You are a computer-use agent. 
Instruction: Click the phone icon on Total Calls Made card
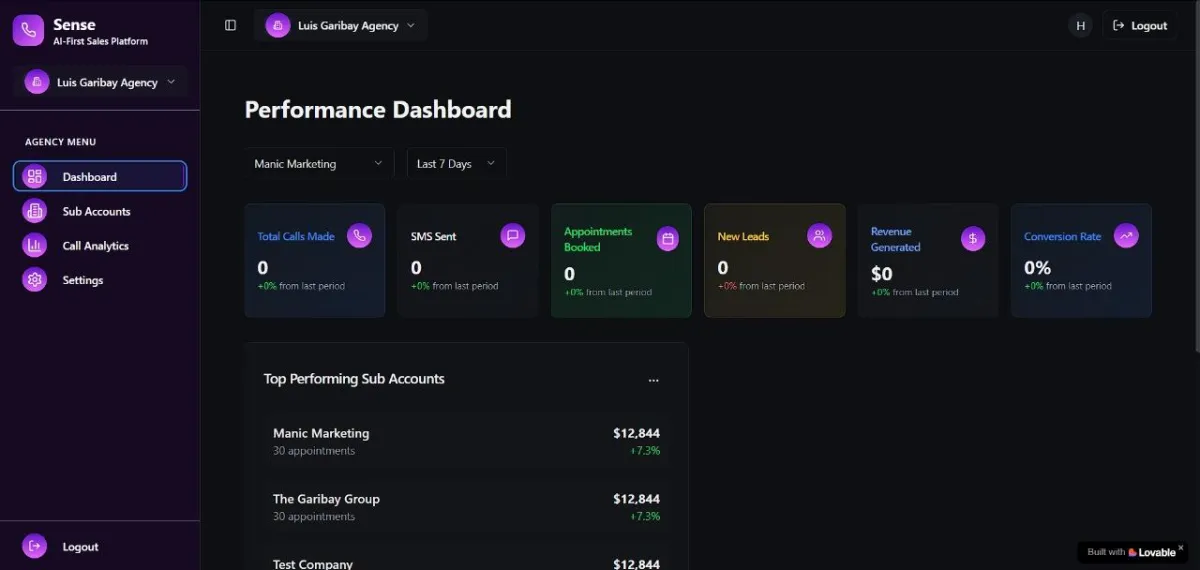point(359,236)
